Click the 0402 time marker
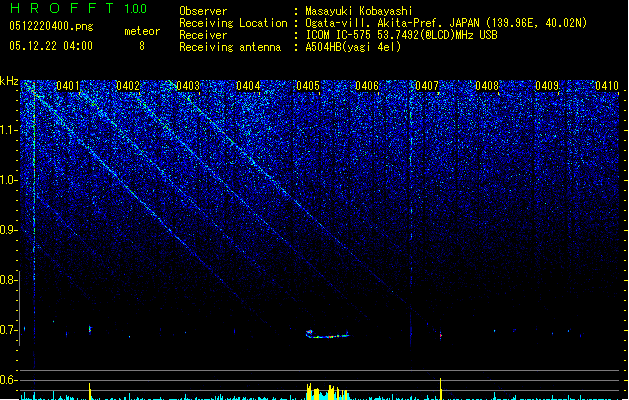 pyautogui.click(x=128, y=86)
